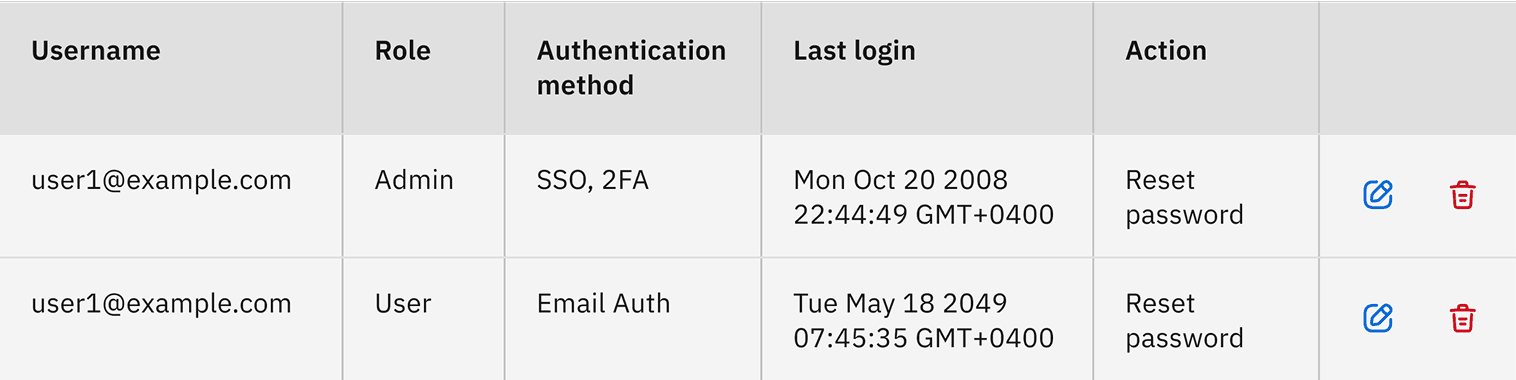Sort by the Role column header
This screenshot has height=380, width=1516.
pos(403,51)
